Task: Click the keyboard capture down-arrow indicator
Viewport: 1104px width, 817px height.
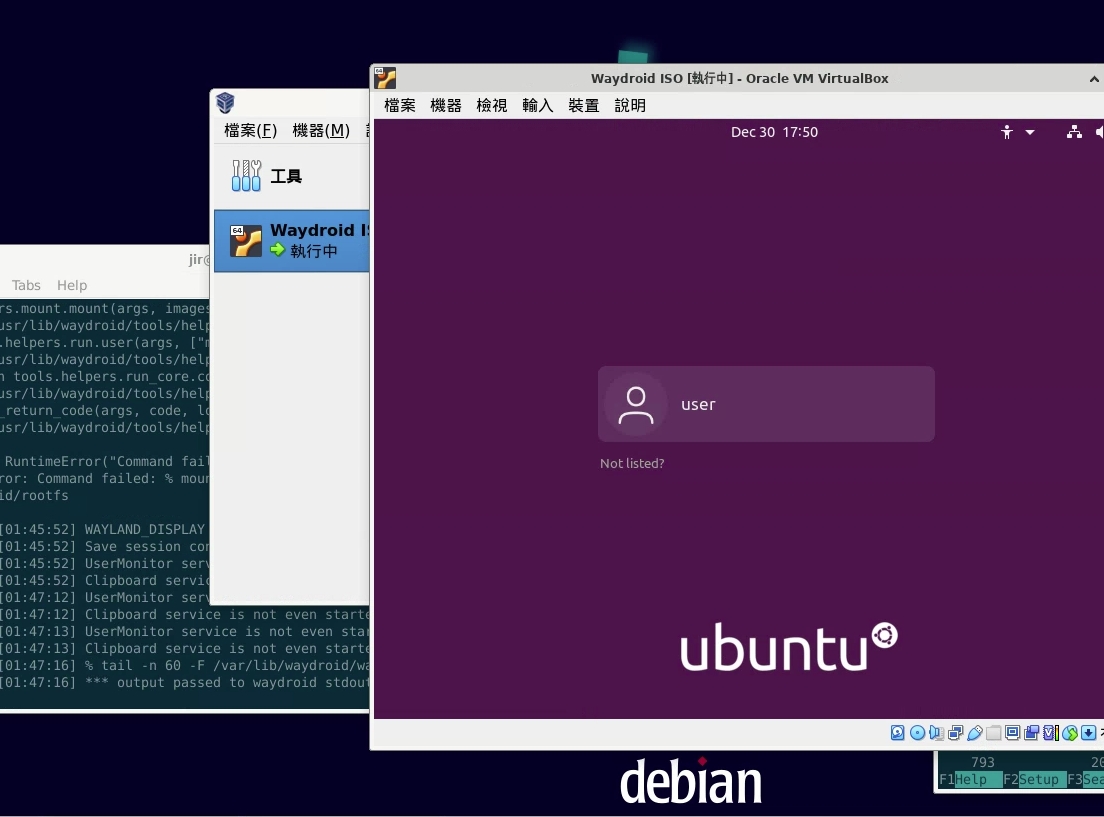Action: coord(1089,733)
